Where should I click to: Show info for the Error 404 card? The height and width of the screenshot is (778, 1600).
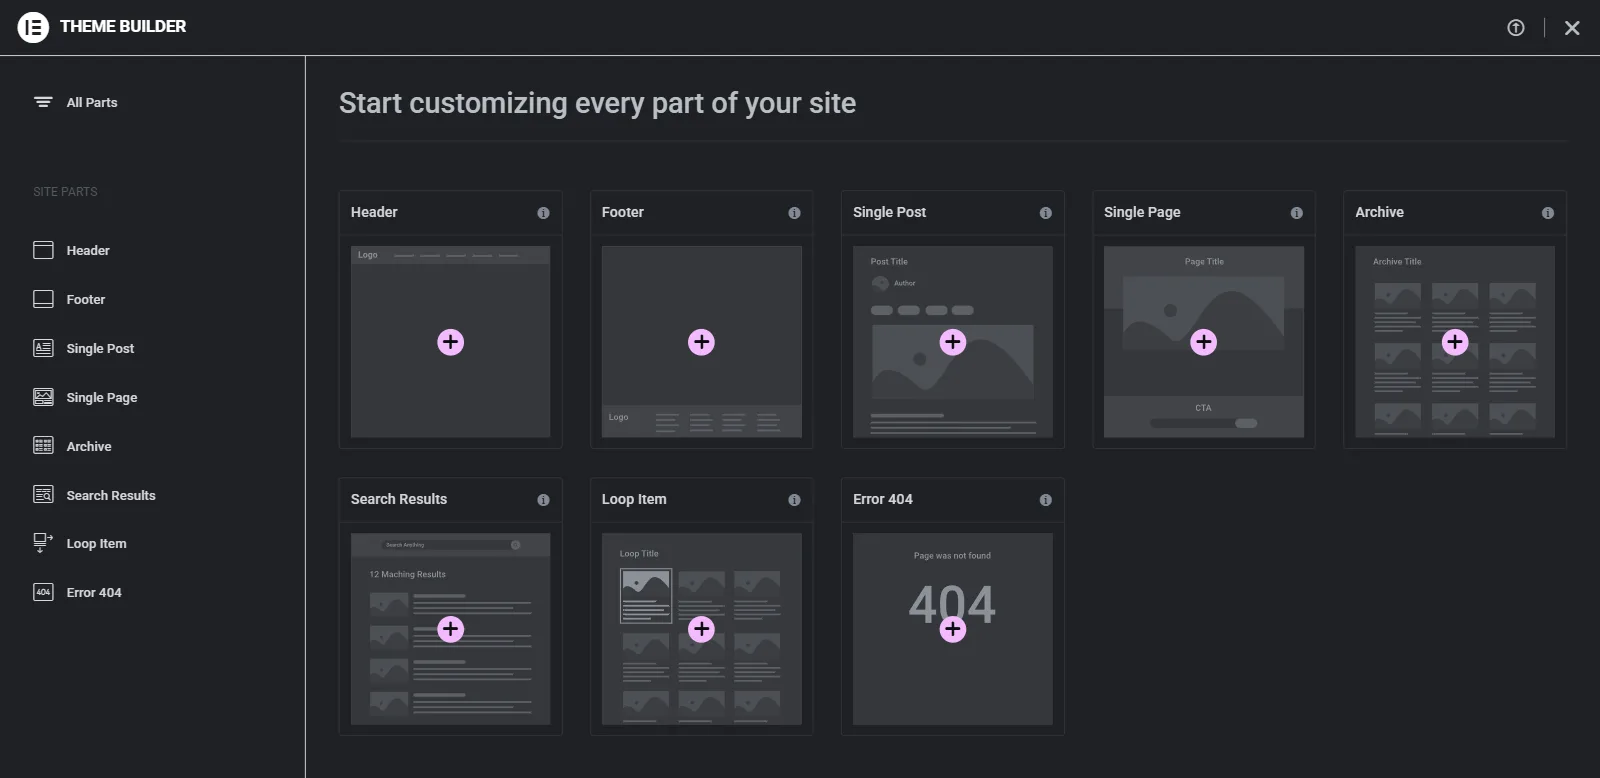point(1045,500)
